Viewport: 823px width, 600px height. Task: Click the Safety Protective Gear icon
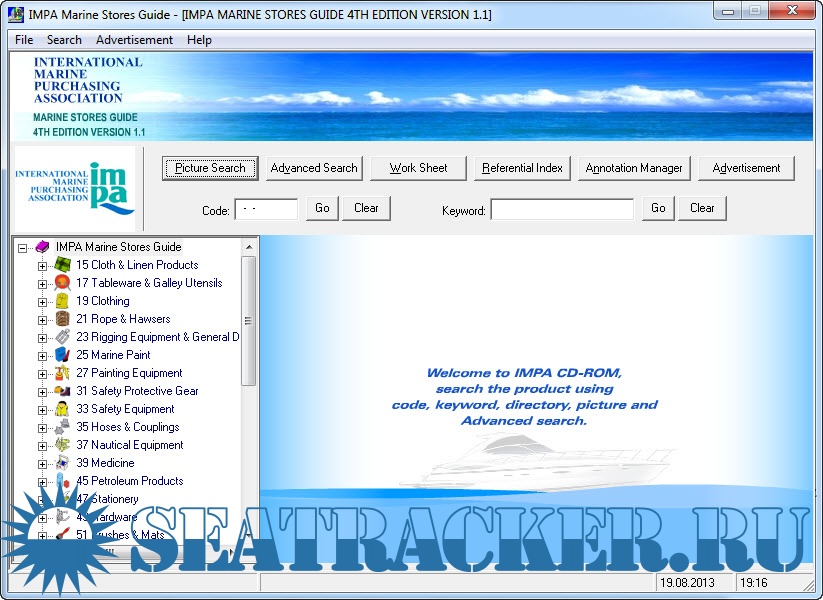62,391
